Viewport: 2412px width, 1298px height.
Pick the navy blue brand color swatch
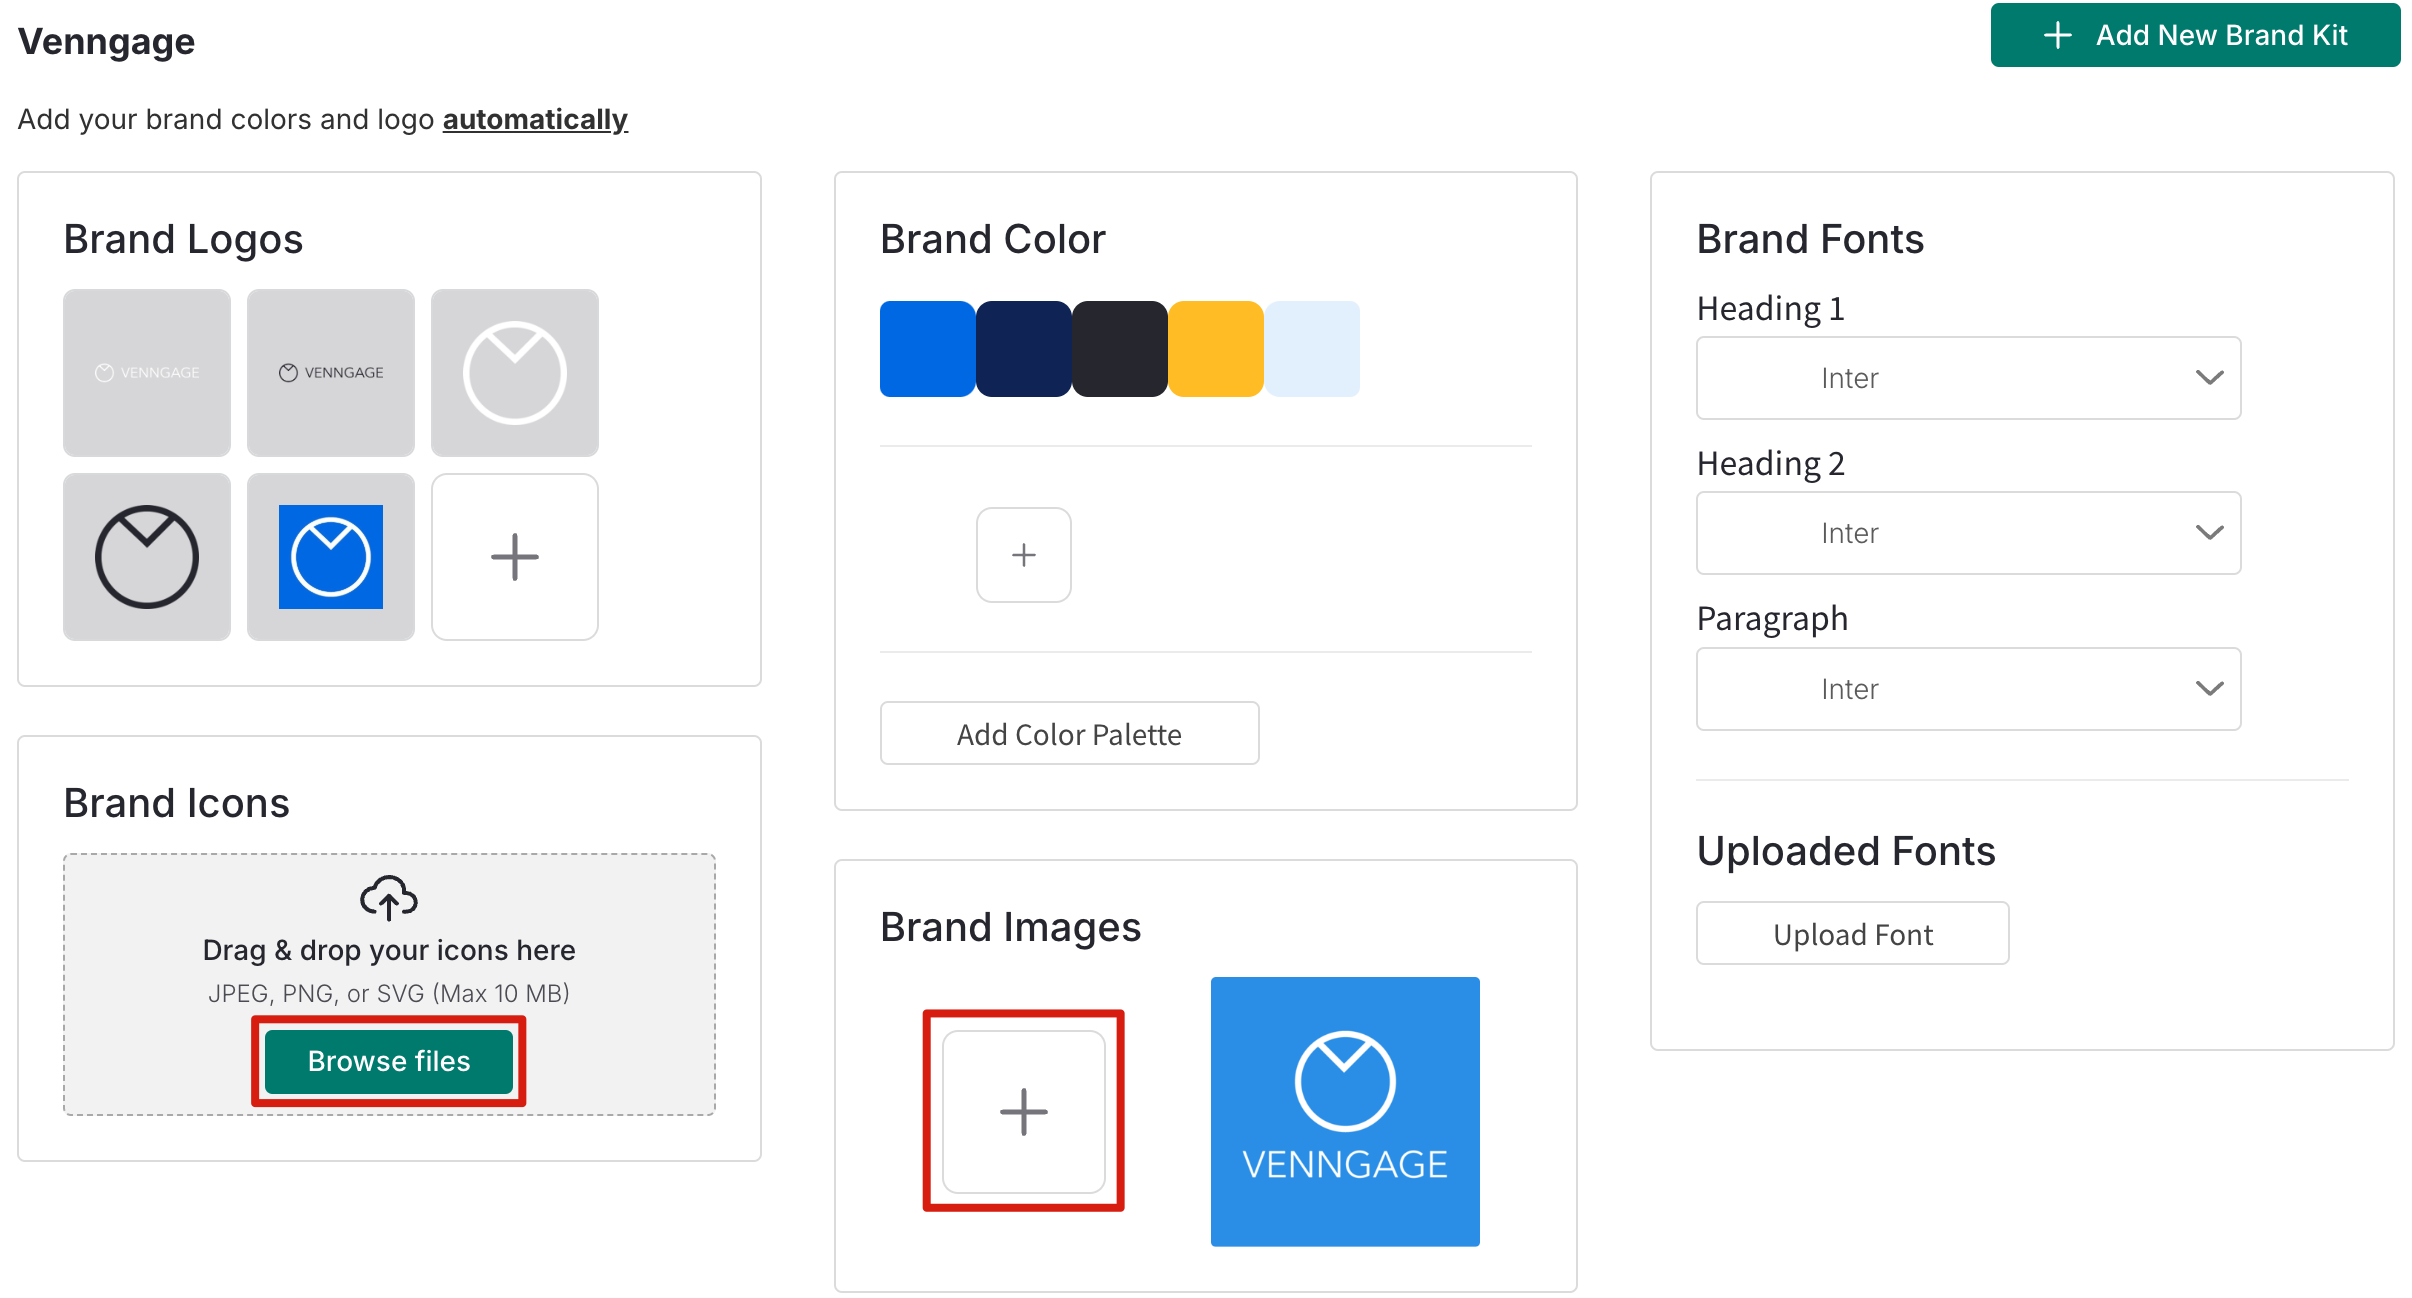[x=1022, y=348]
